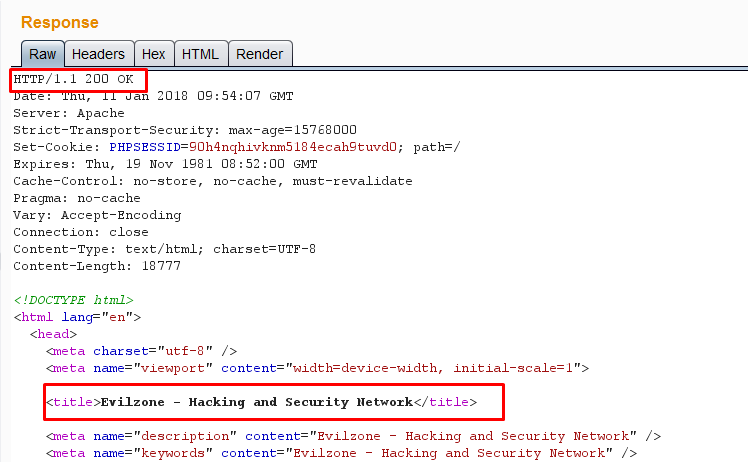Click the html lang="en" tag
Screen dimensions: 748x462
point(77,317)
